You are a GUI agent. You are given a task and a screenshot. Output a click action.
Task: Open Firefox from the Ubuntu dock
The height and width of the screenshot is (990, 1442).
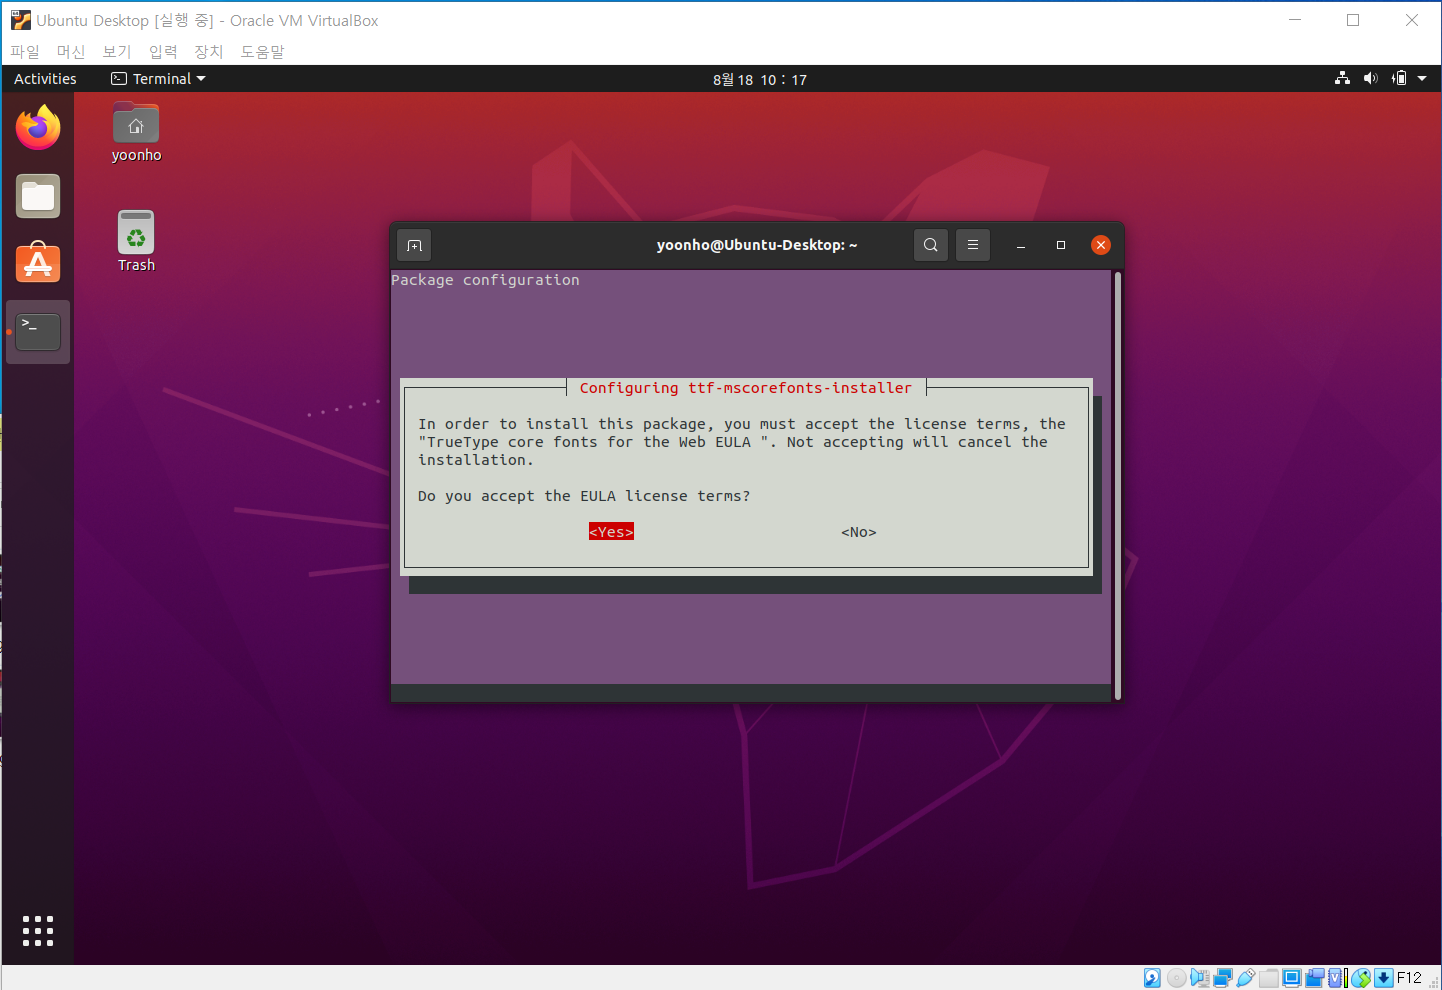click(38, 128)
